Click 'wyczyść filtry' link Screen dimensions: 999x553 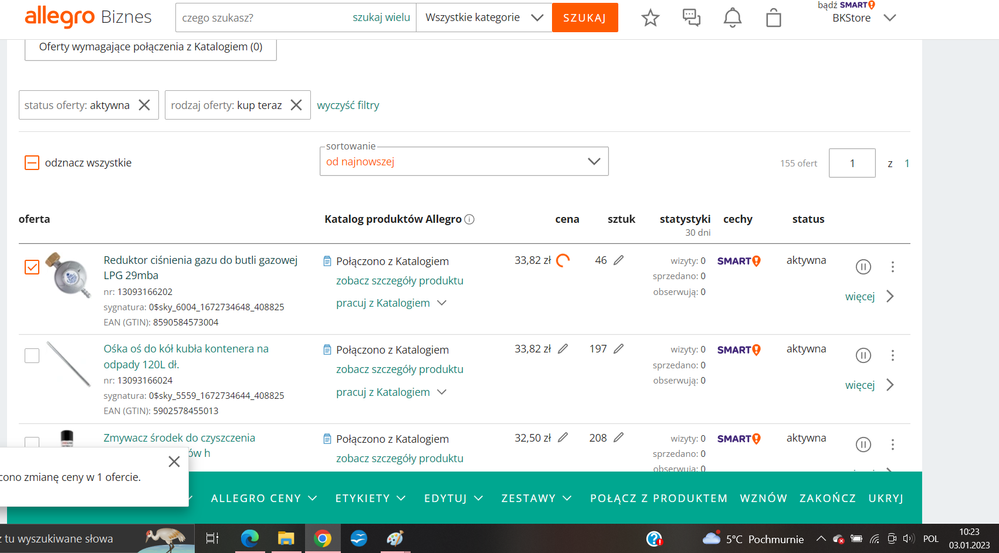(348, 105)
